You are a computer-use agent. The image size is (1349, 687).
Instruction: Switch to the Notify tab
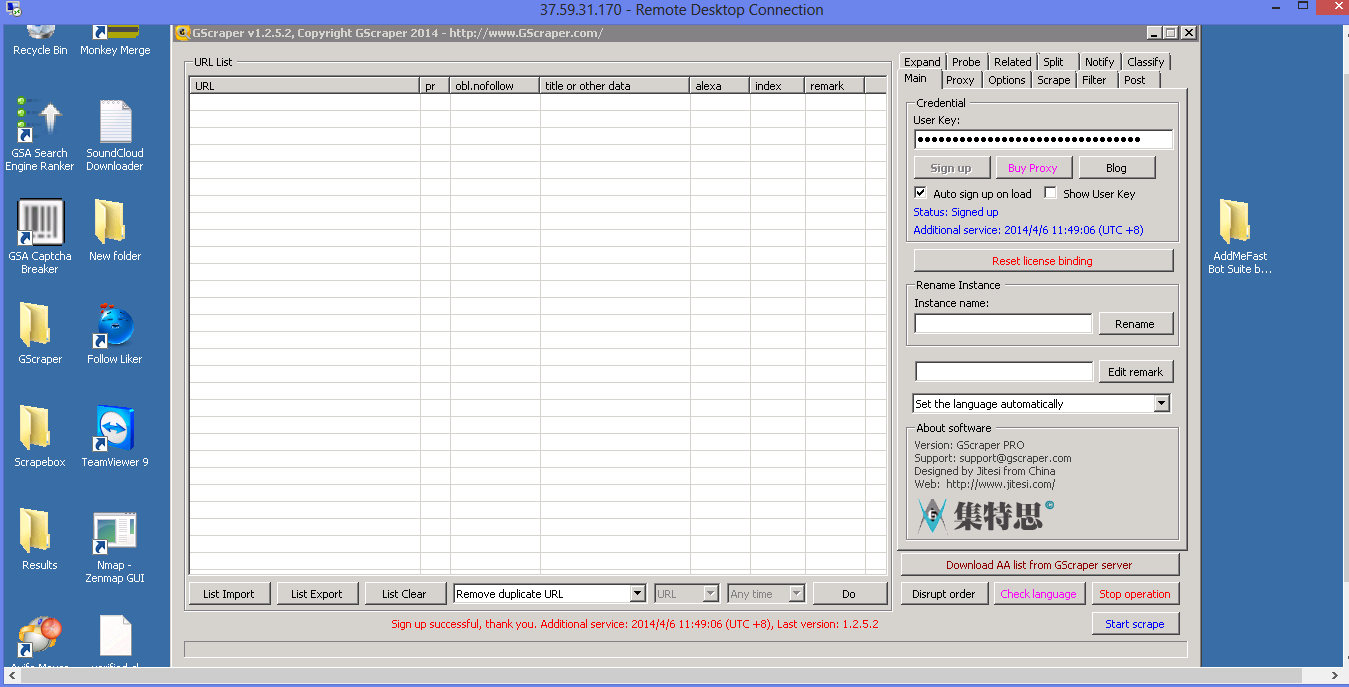pos(1099,62)
